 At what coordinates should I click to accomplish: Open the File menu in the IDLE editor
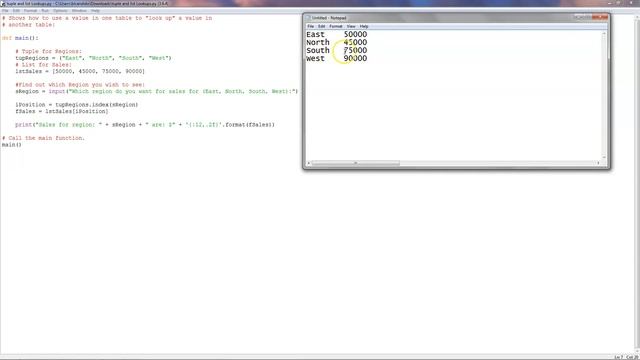pyautogui.click(x=5, y=11)
